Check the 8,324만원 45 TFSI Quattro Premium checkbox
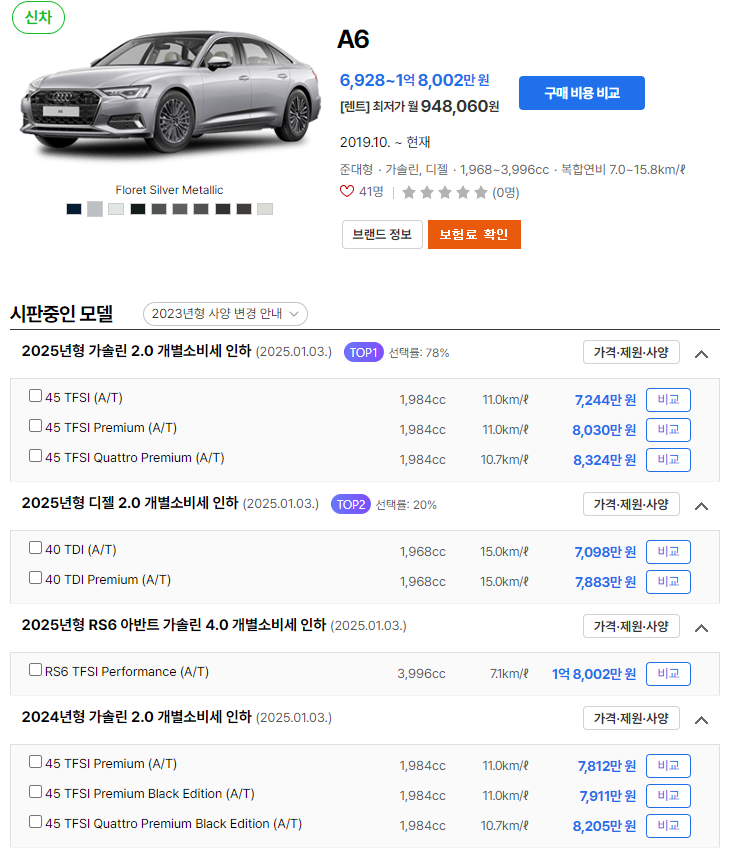 36,455
